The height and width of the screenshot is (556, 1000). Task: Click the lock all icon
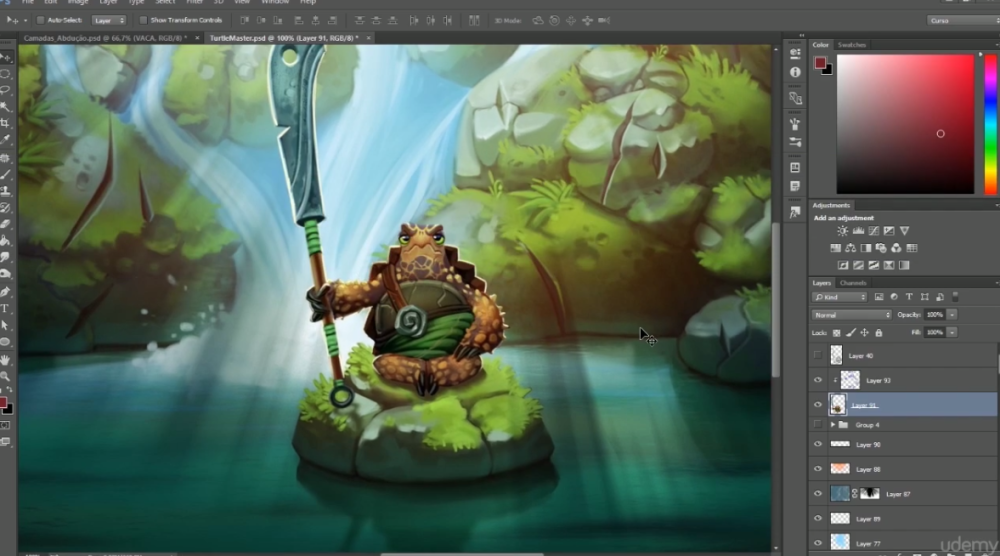[x=879, y=333]
